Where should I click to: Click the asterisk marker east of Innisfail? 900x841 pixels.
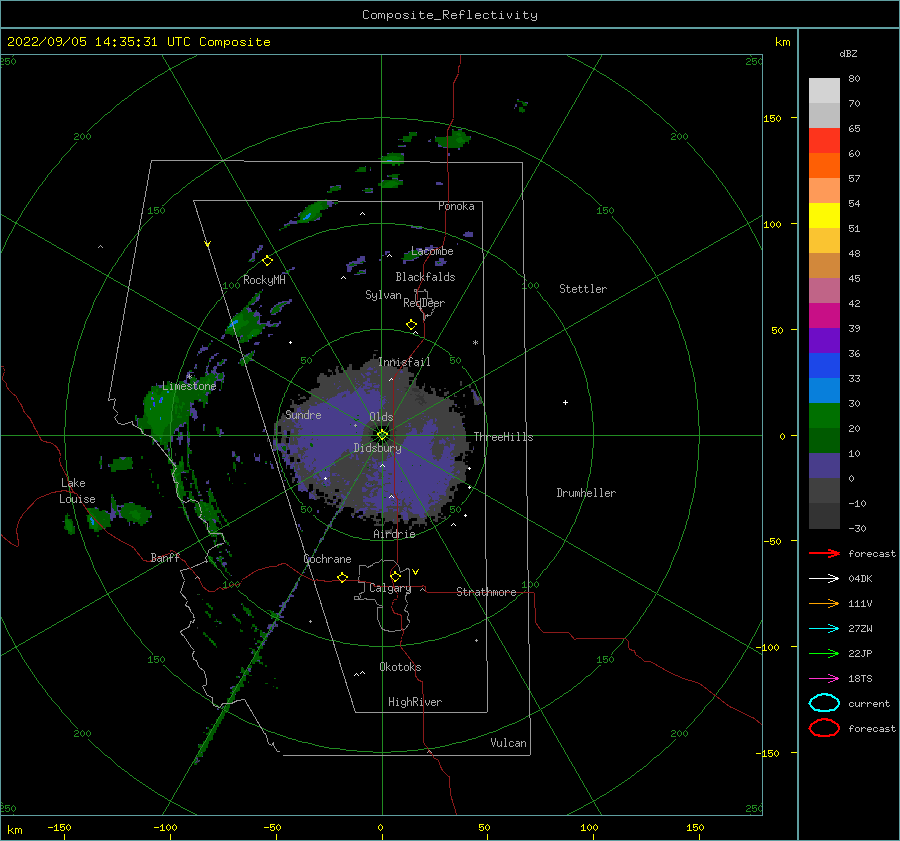(x=475, y=343)
